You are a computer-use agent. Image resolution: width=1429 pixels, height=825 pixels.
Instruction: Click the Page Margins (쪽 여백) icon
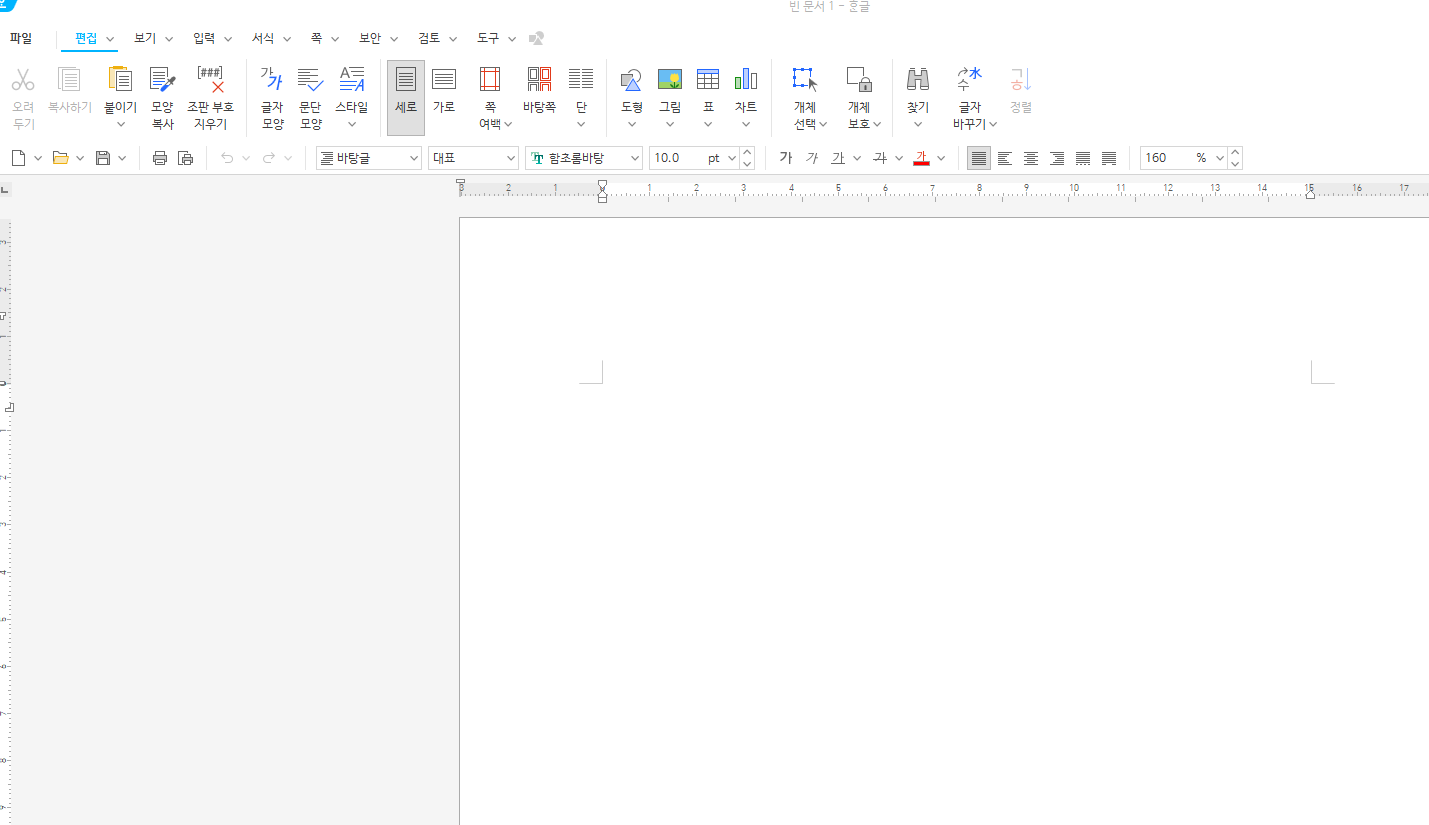pos(490,80)
